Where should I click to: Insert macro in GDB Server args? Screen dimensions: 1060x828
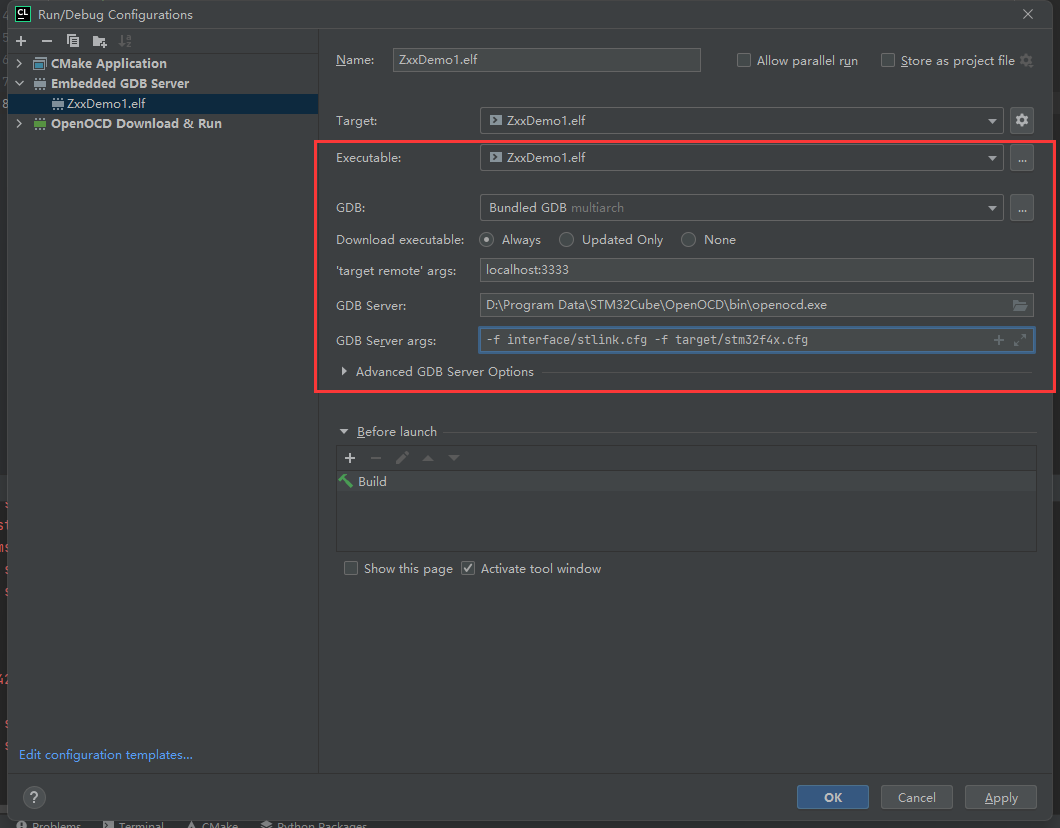998,340
